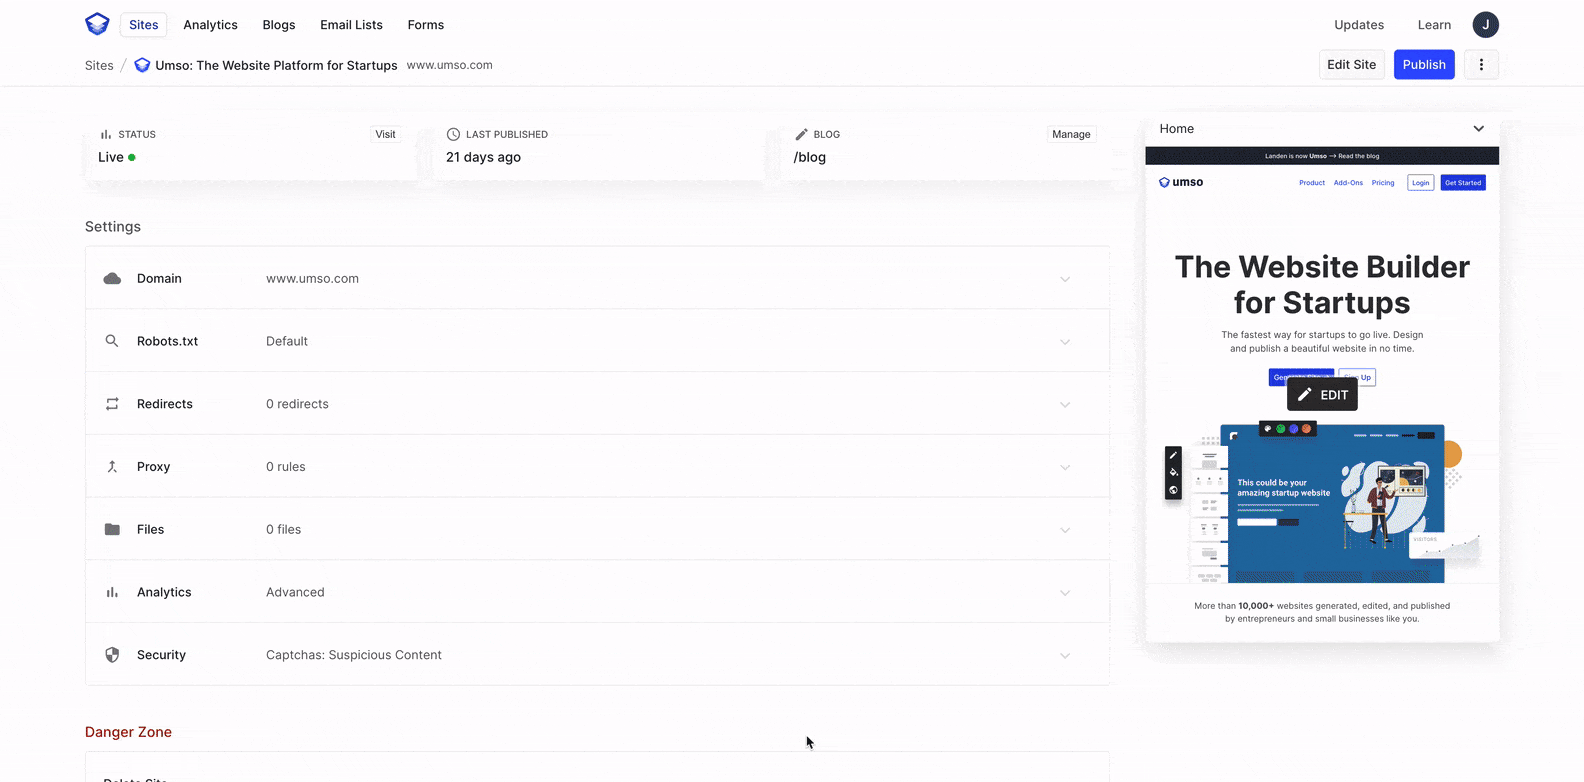1584x782 pixels.
Task: Click the Umso logo icon in header
Action: pos(97,25)
